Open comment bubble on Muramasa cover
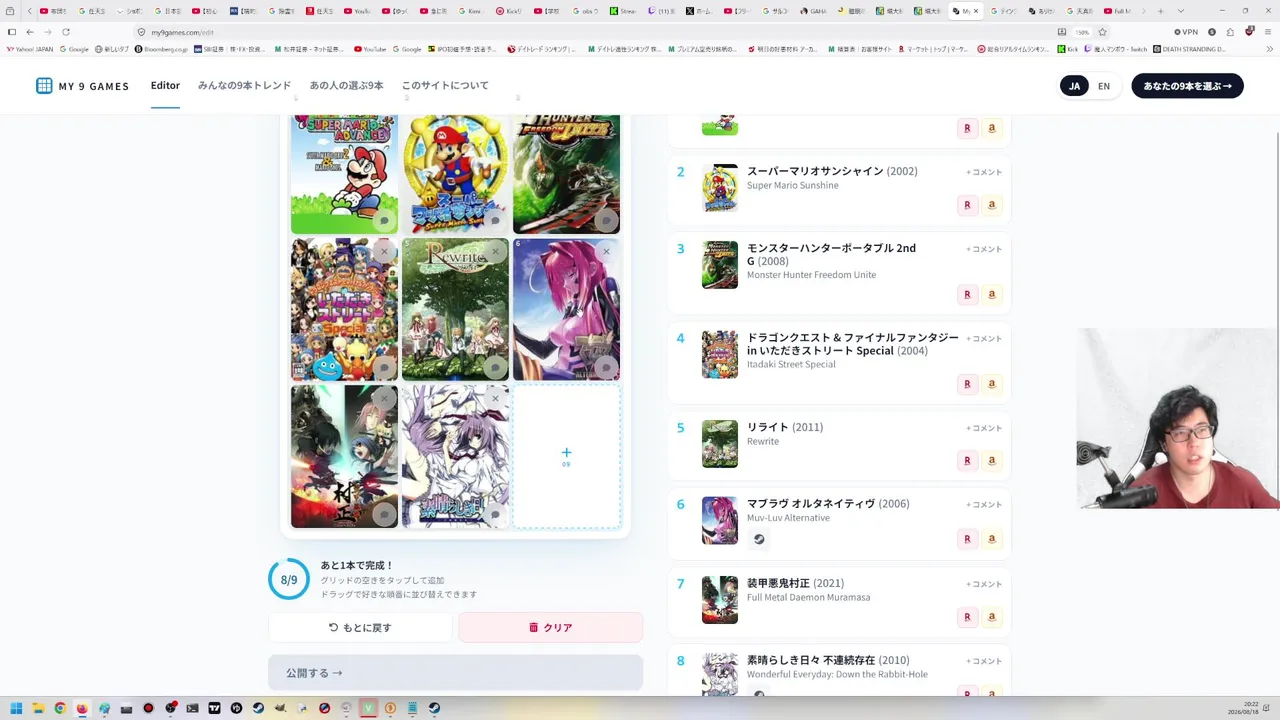1280x720 pixels. tap(384, 515)
